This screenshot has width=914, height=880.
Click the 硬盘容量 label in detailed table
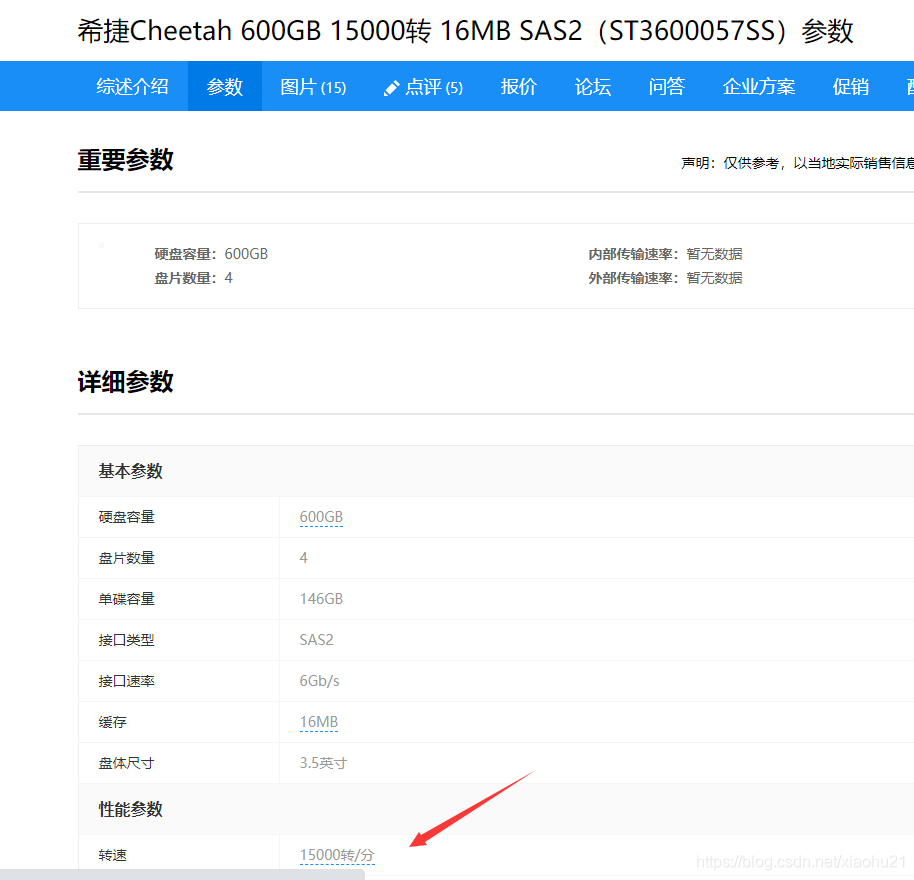[126, 517]
